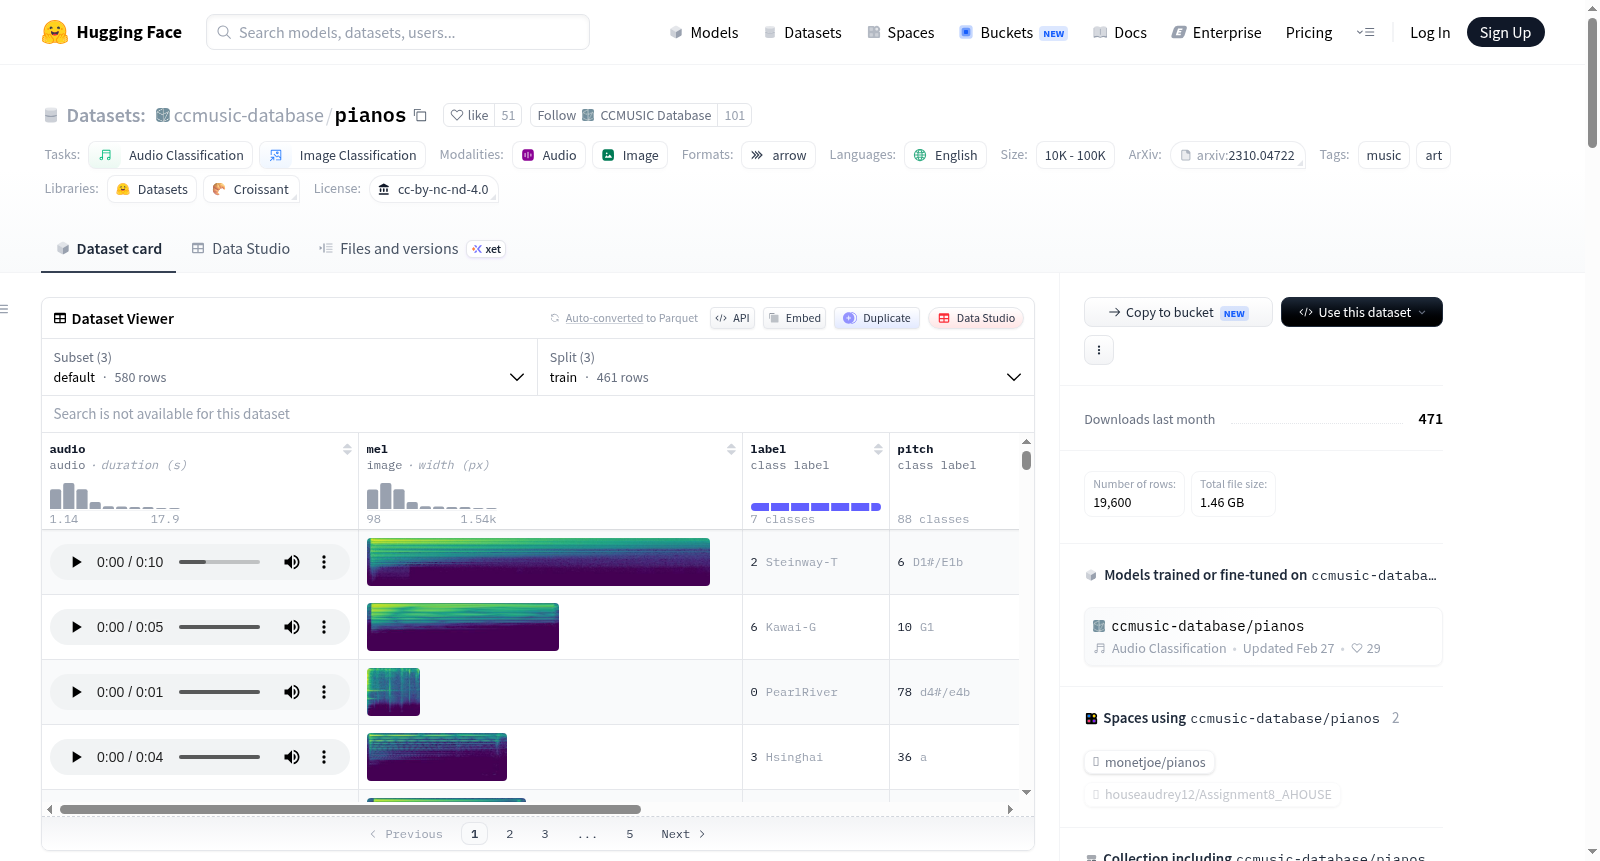The width and height of the screenshot is (1600, 861).
Task: Click Copy to bucket button
Action: (x=1178, y=312)
